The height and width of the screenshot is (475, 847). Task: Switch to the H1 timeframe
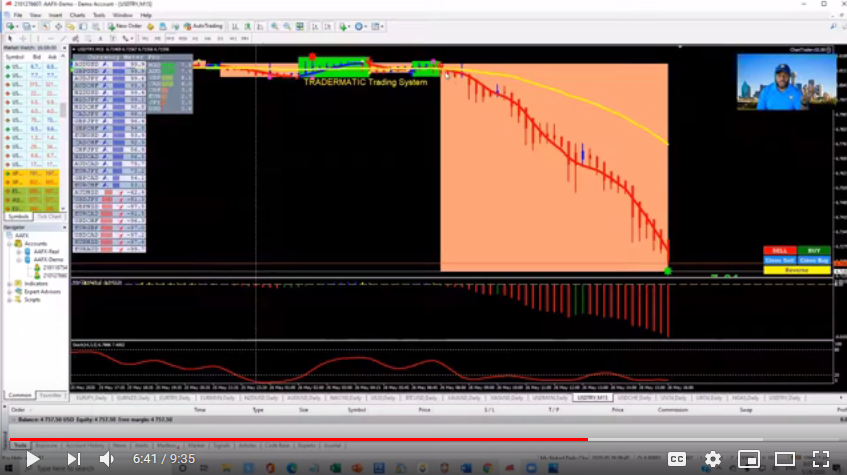click(195, 38)
